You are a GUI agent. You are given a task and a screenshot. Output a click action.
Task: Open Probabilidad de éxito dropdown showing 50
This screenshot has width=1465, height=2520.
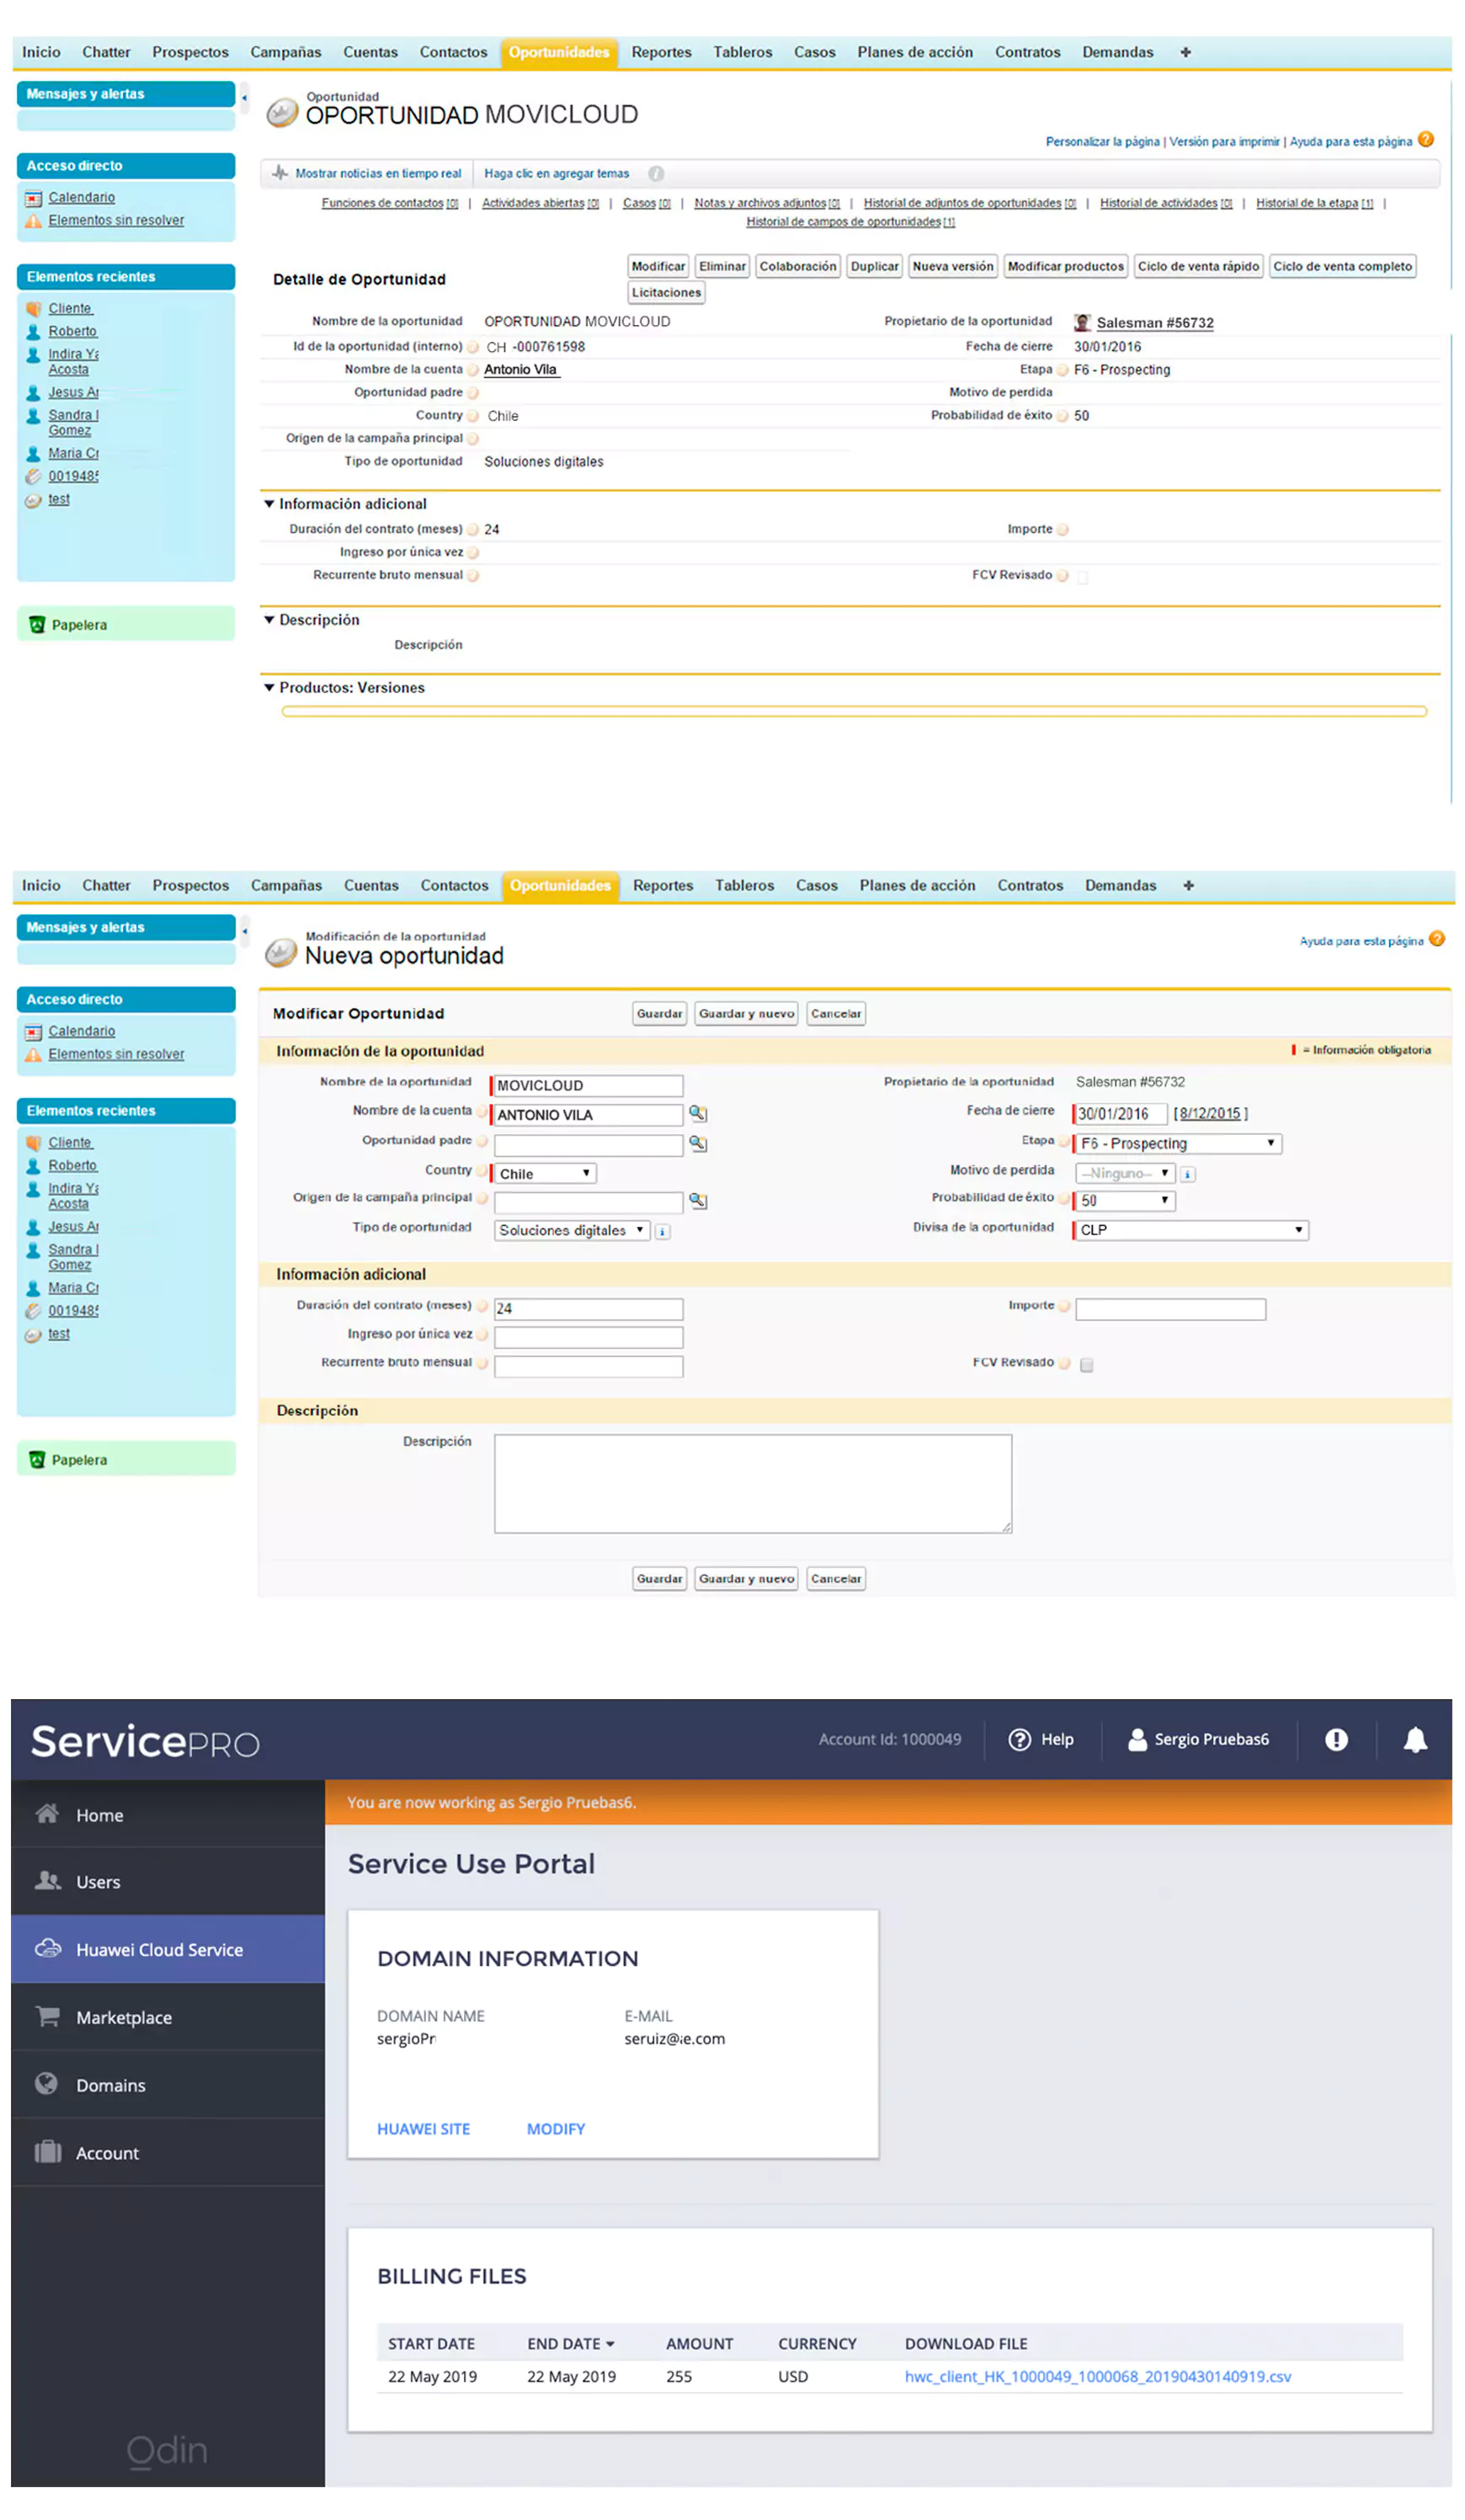pyautogui.click(x=1125, y=1200)
